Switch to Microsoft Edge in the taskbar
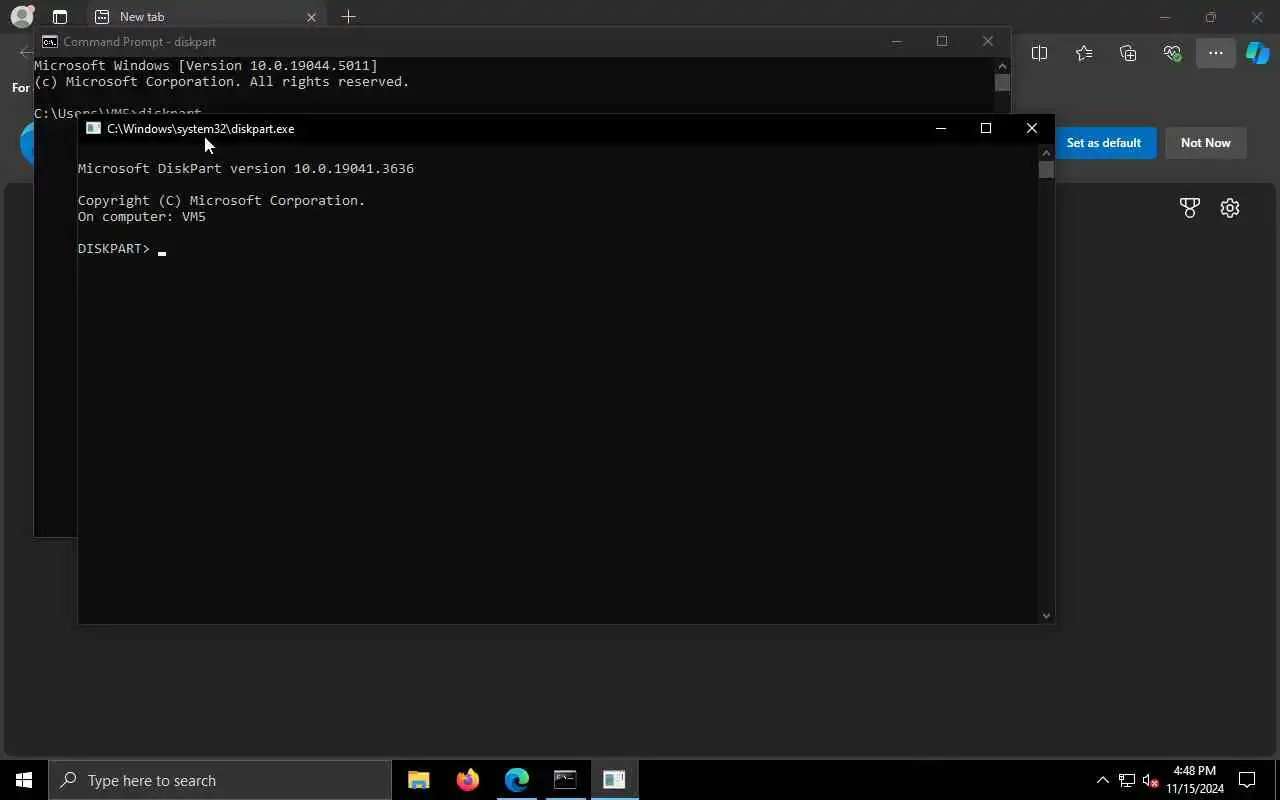 tap(516, 780)
